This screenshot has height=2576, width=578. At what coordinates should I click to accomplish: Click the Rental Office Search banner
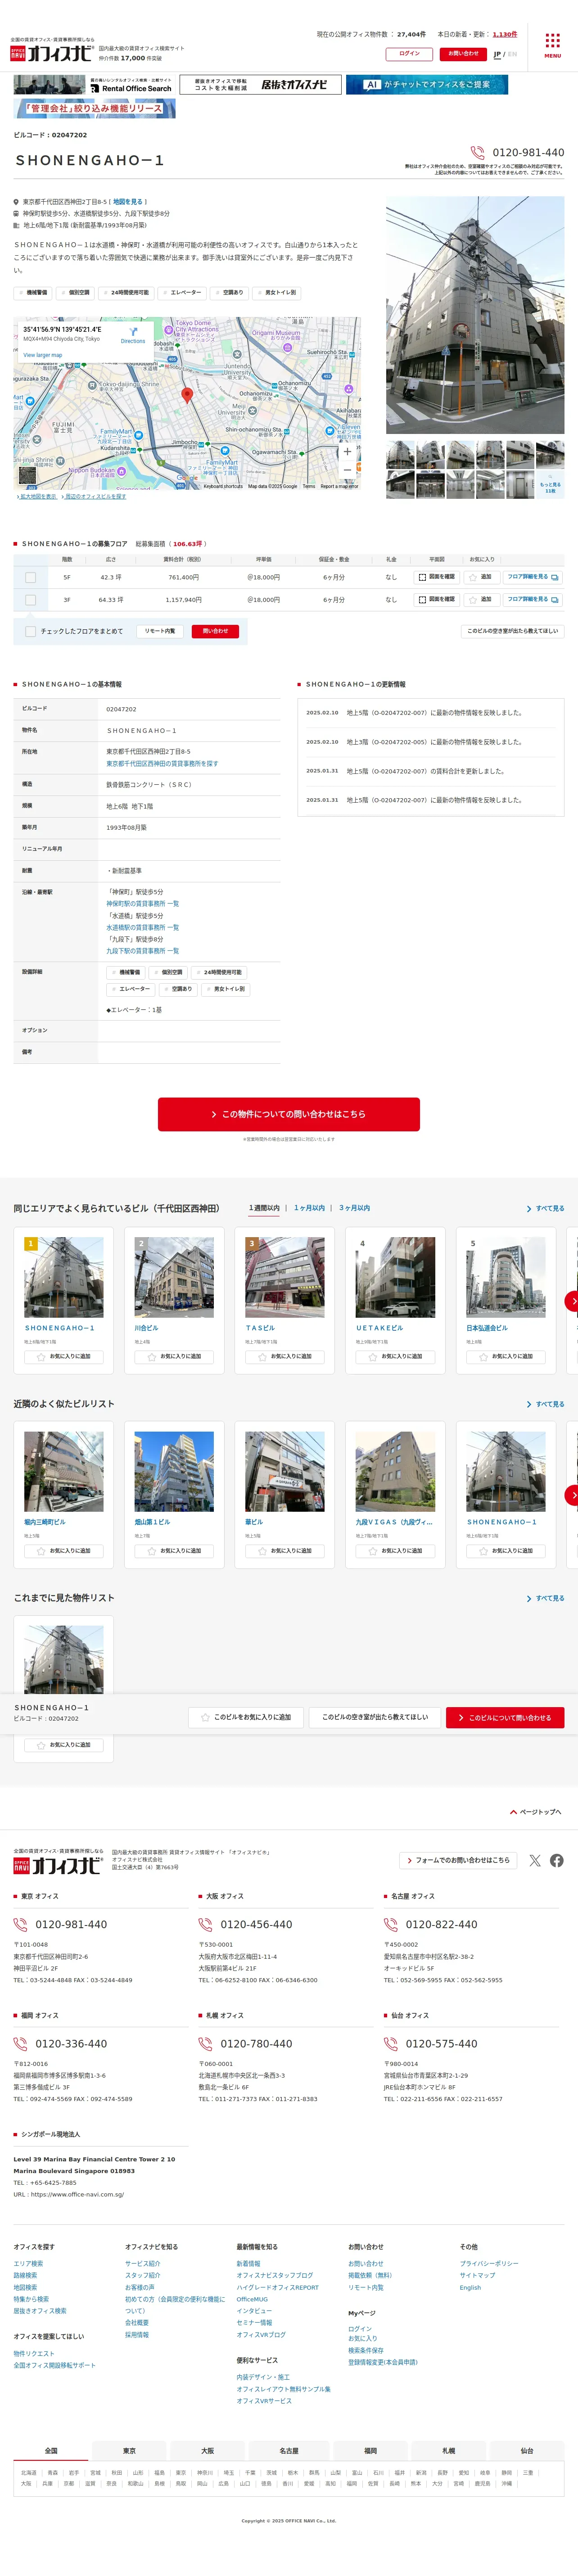(93, 85)
